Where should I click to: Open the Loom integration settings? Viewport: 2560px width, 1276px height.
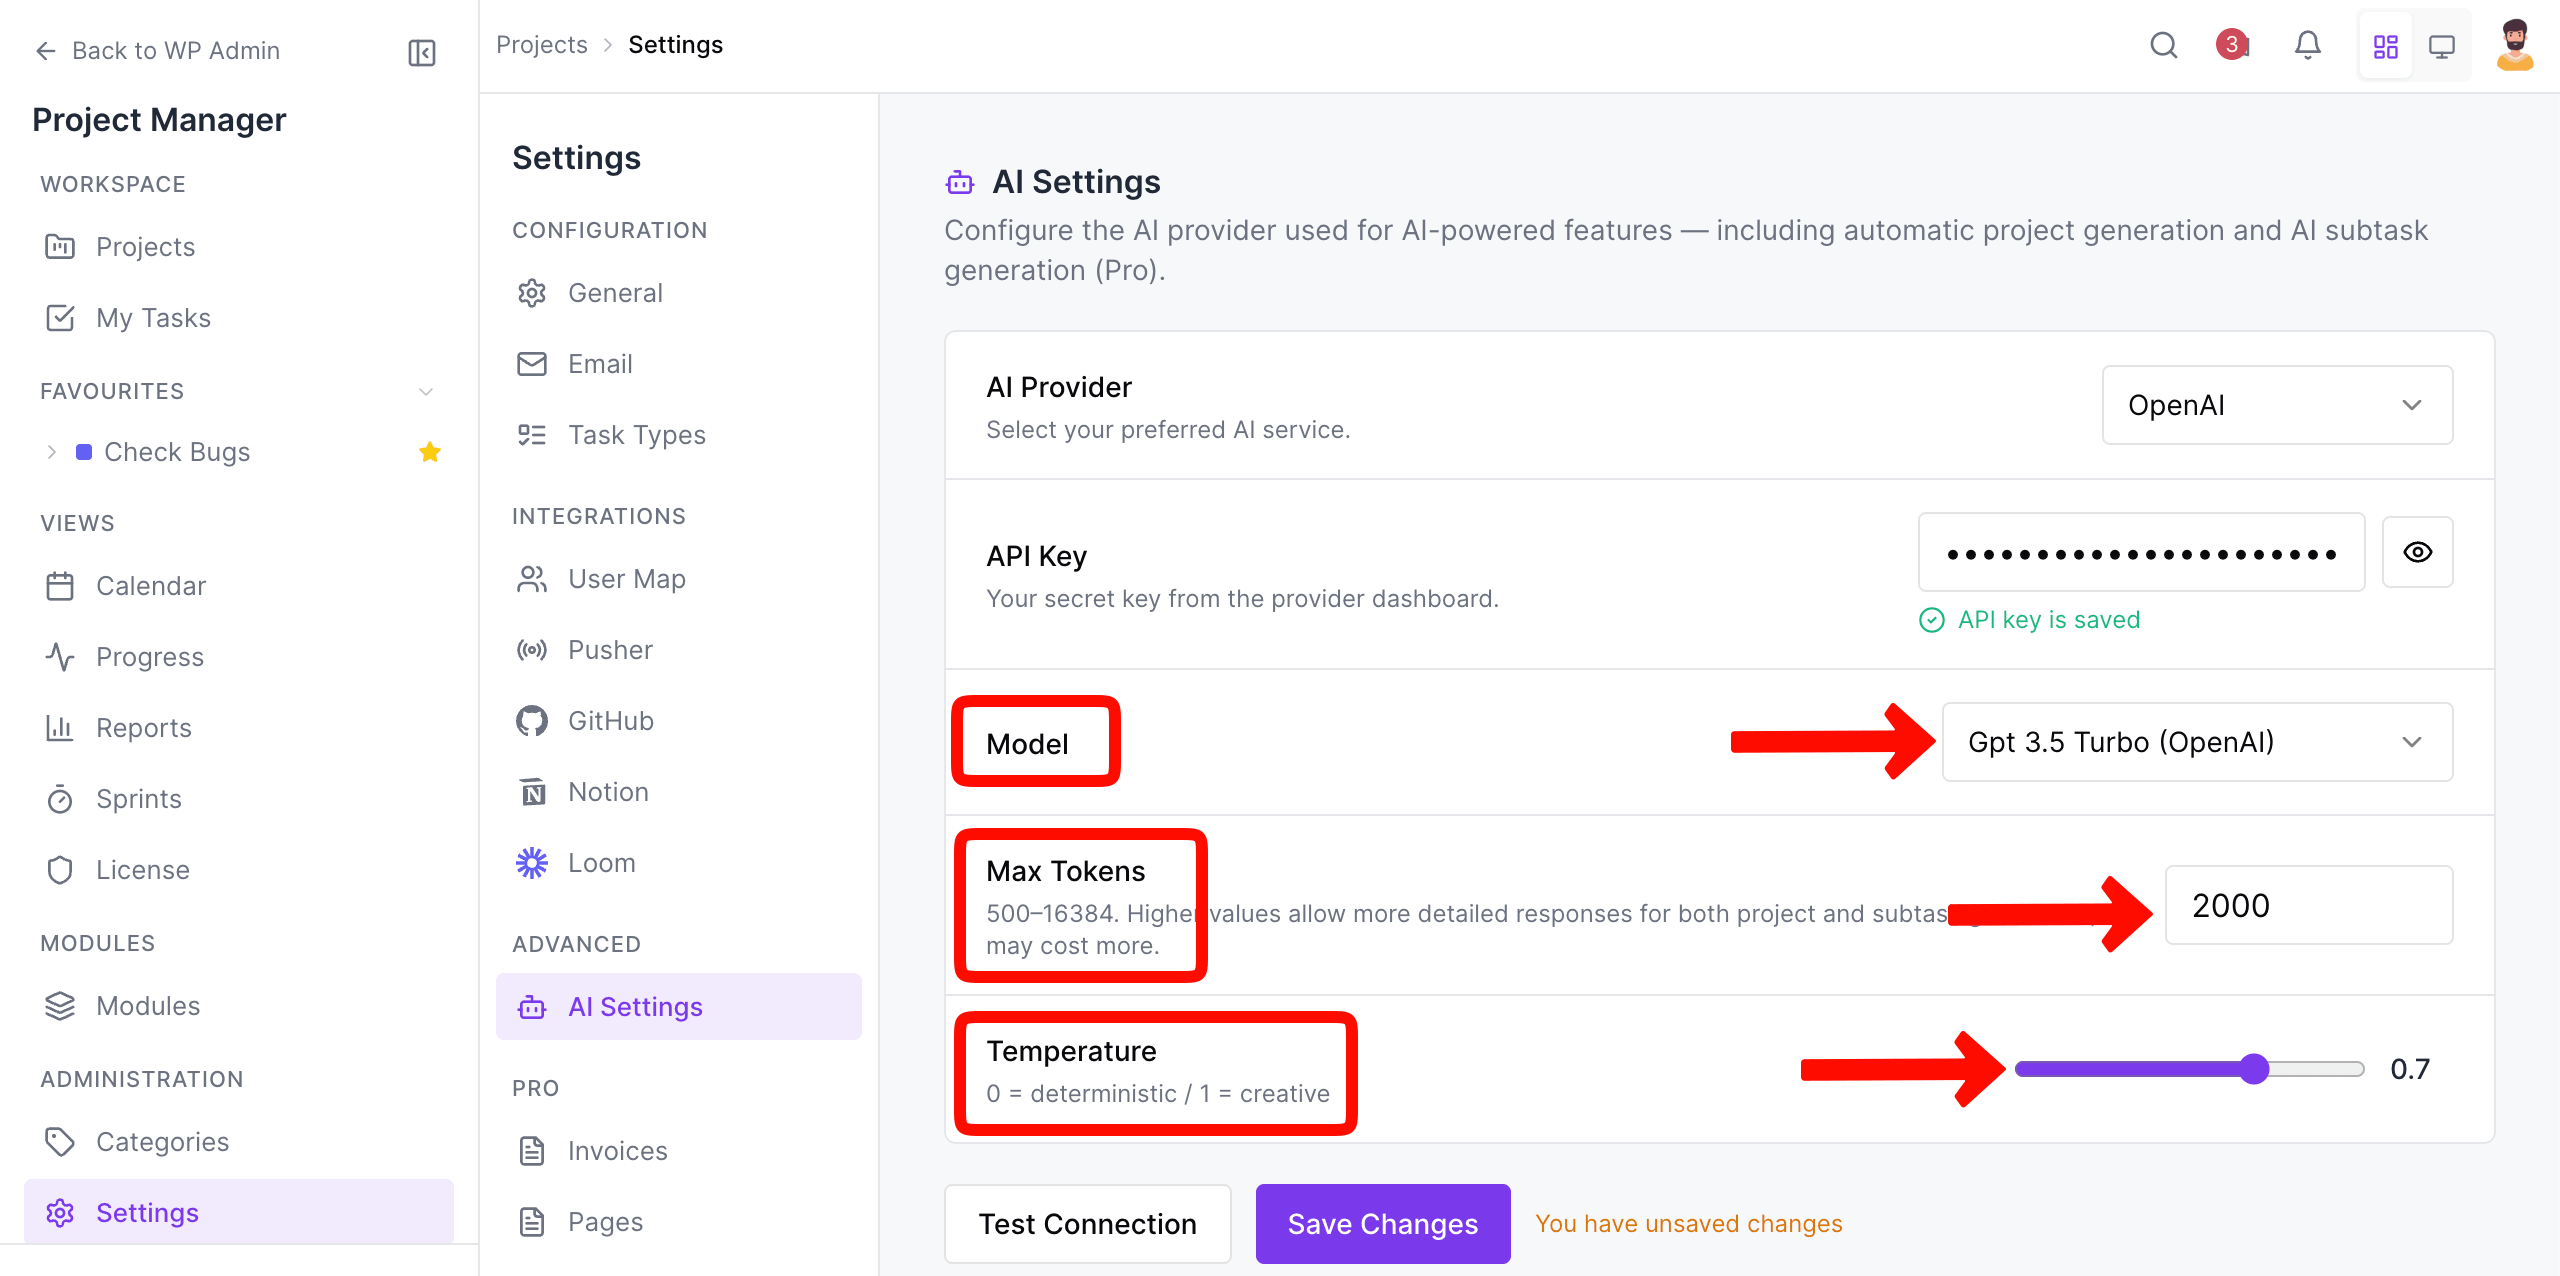tap(601, 862)
